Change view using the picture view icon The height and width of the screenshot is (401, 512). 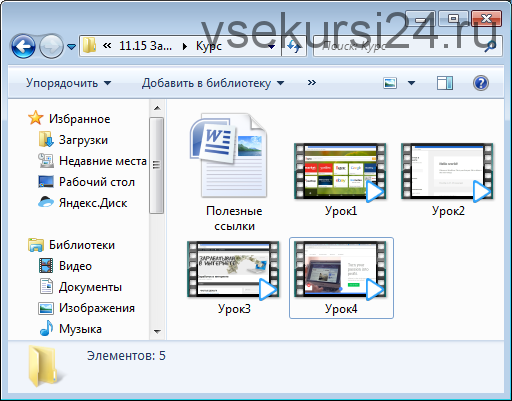tap(390, 83)
